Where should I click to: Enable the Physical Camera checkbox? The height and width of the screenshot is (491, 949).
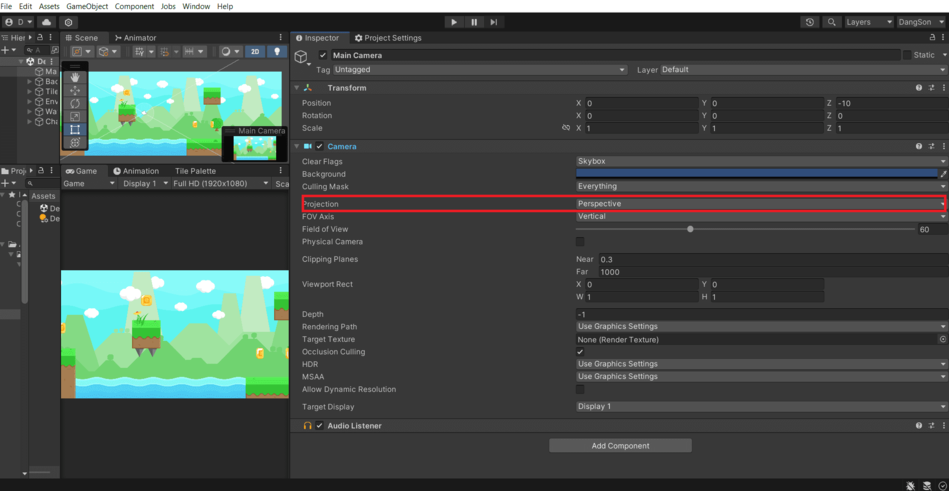pos(580,242)
